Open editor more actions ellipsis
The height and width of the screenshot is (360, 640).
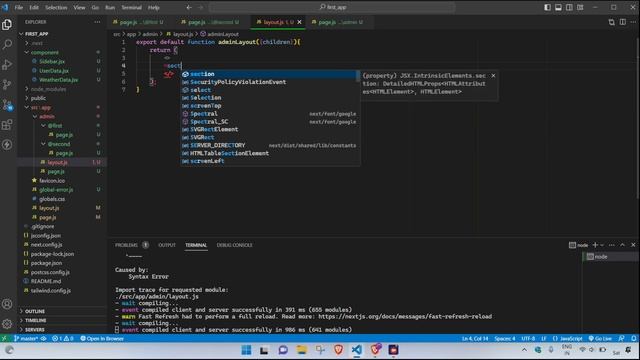coord(633,22)
